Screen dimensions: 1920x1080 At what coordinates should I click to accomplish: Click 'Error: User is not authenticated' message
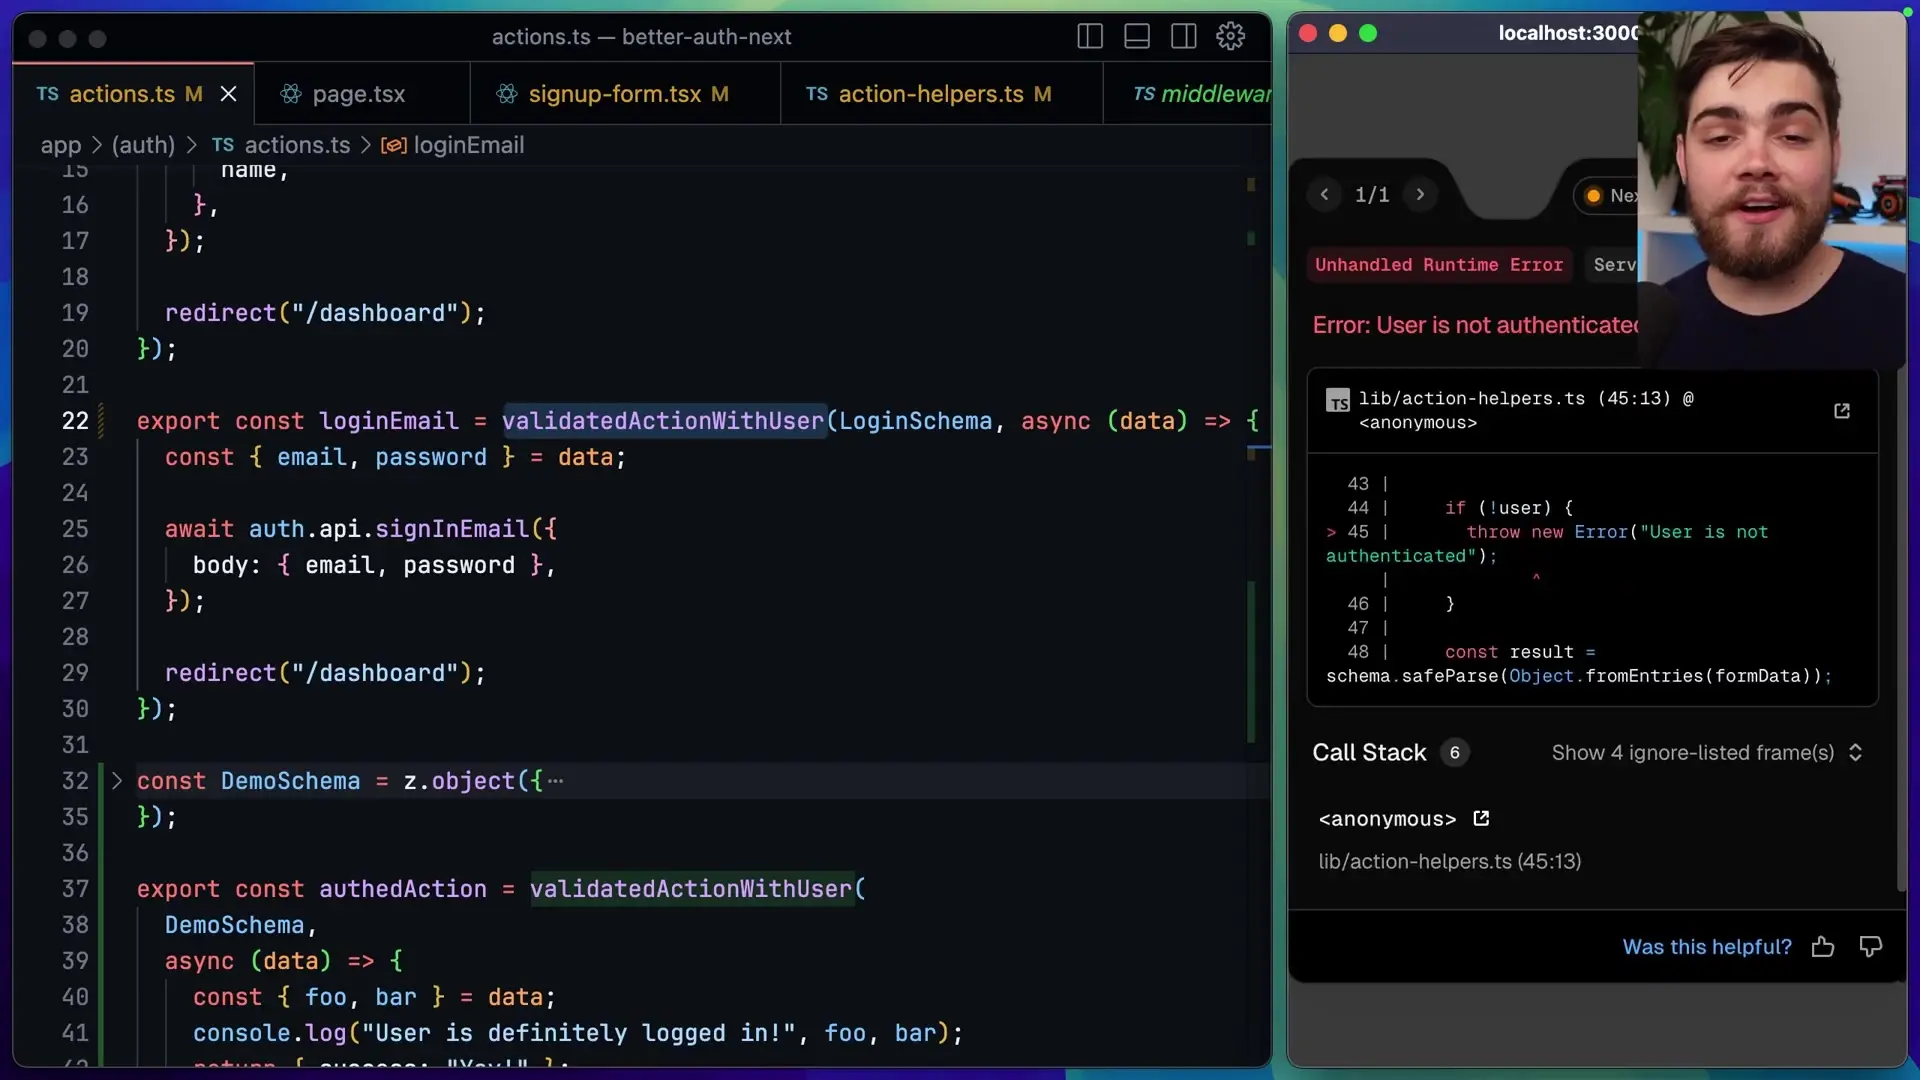coord(1475,325)
